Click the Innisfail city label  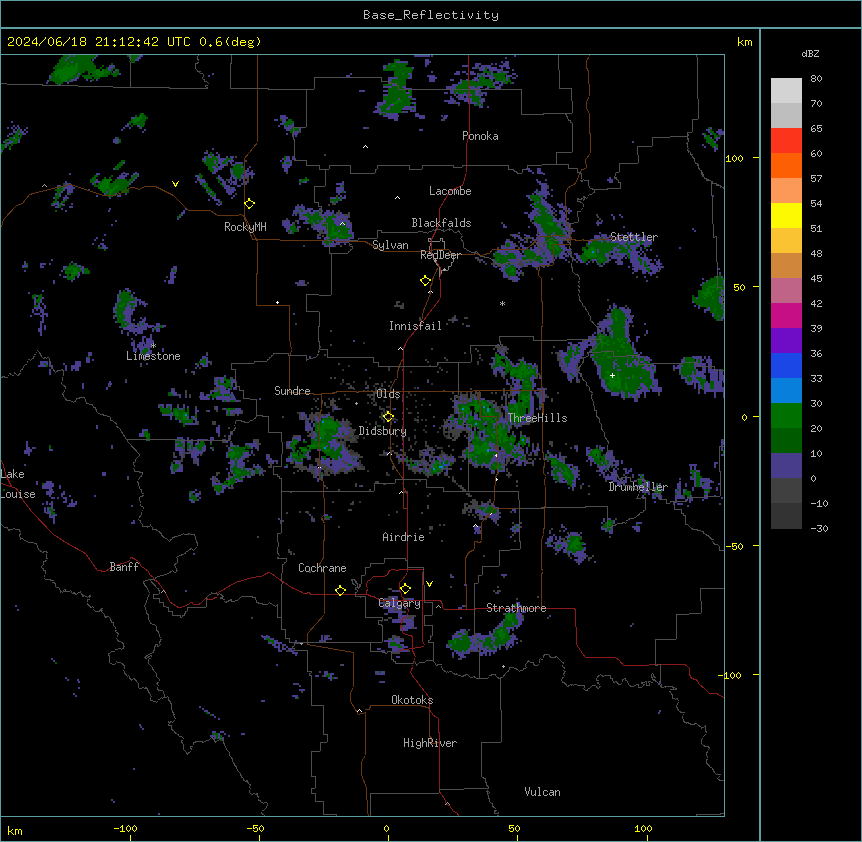point(415,326)
